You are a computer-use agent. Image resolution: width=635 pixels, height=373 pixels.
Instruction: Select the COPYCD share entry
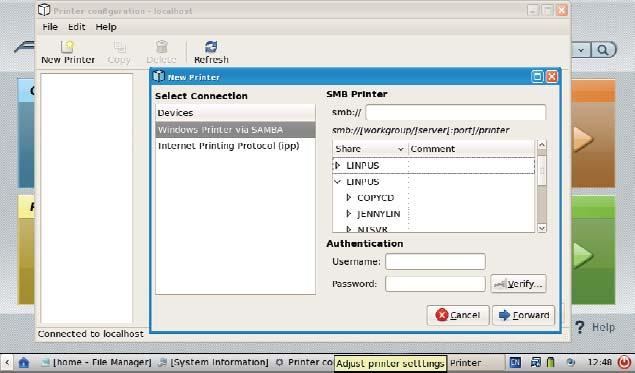[x=375, y=198]
